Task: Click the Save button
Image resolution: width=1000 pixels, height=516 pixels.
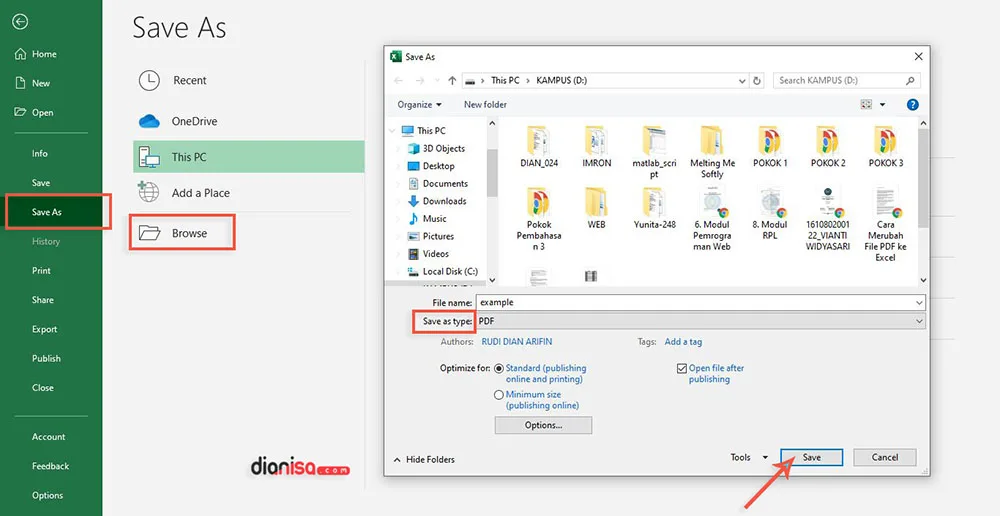Action: tap(811, 457)
